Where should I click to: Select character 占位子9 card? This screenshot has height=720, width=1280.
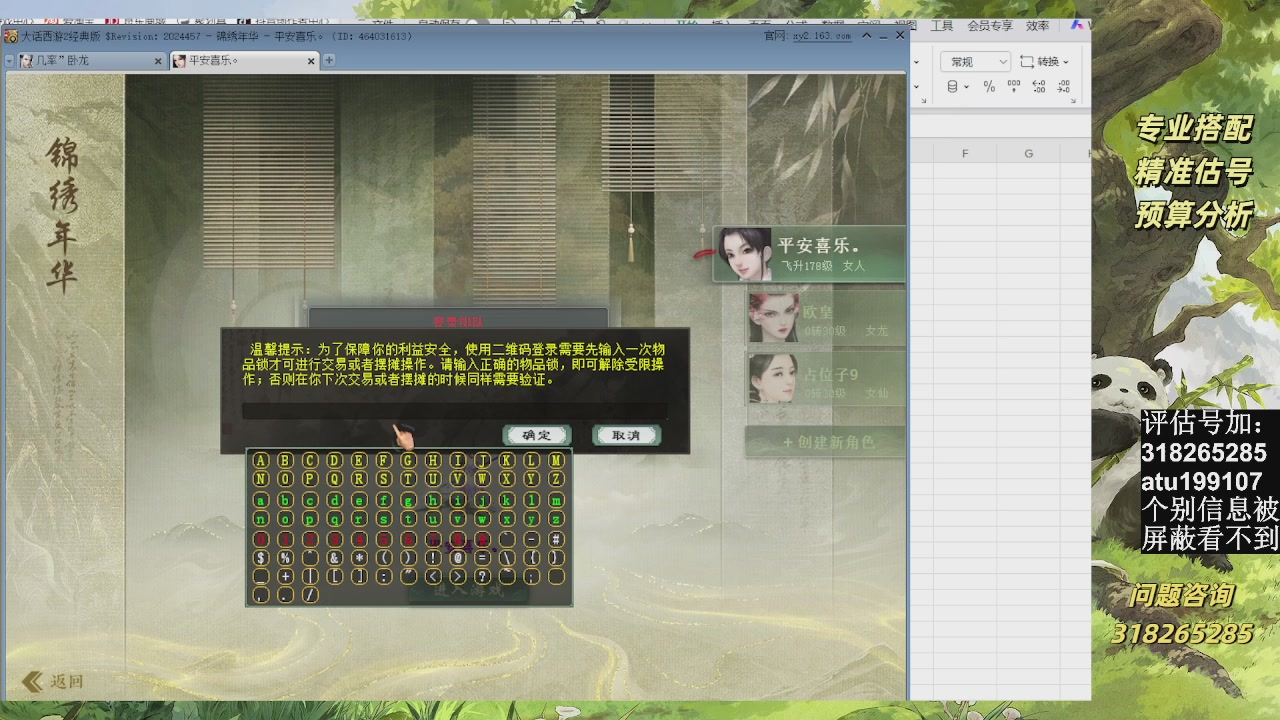click(x=826, y=378)
